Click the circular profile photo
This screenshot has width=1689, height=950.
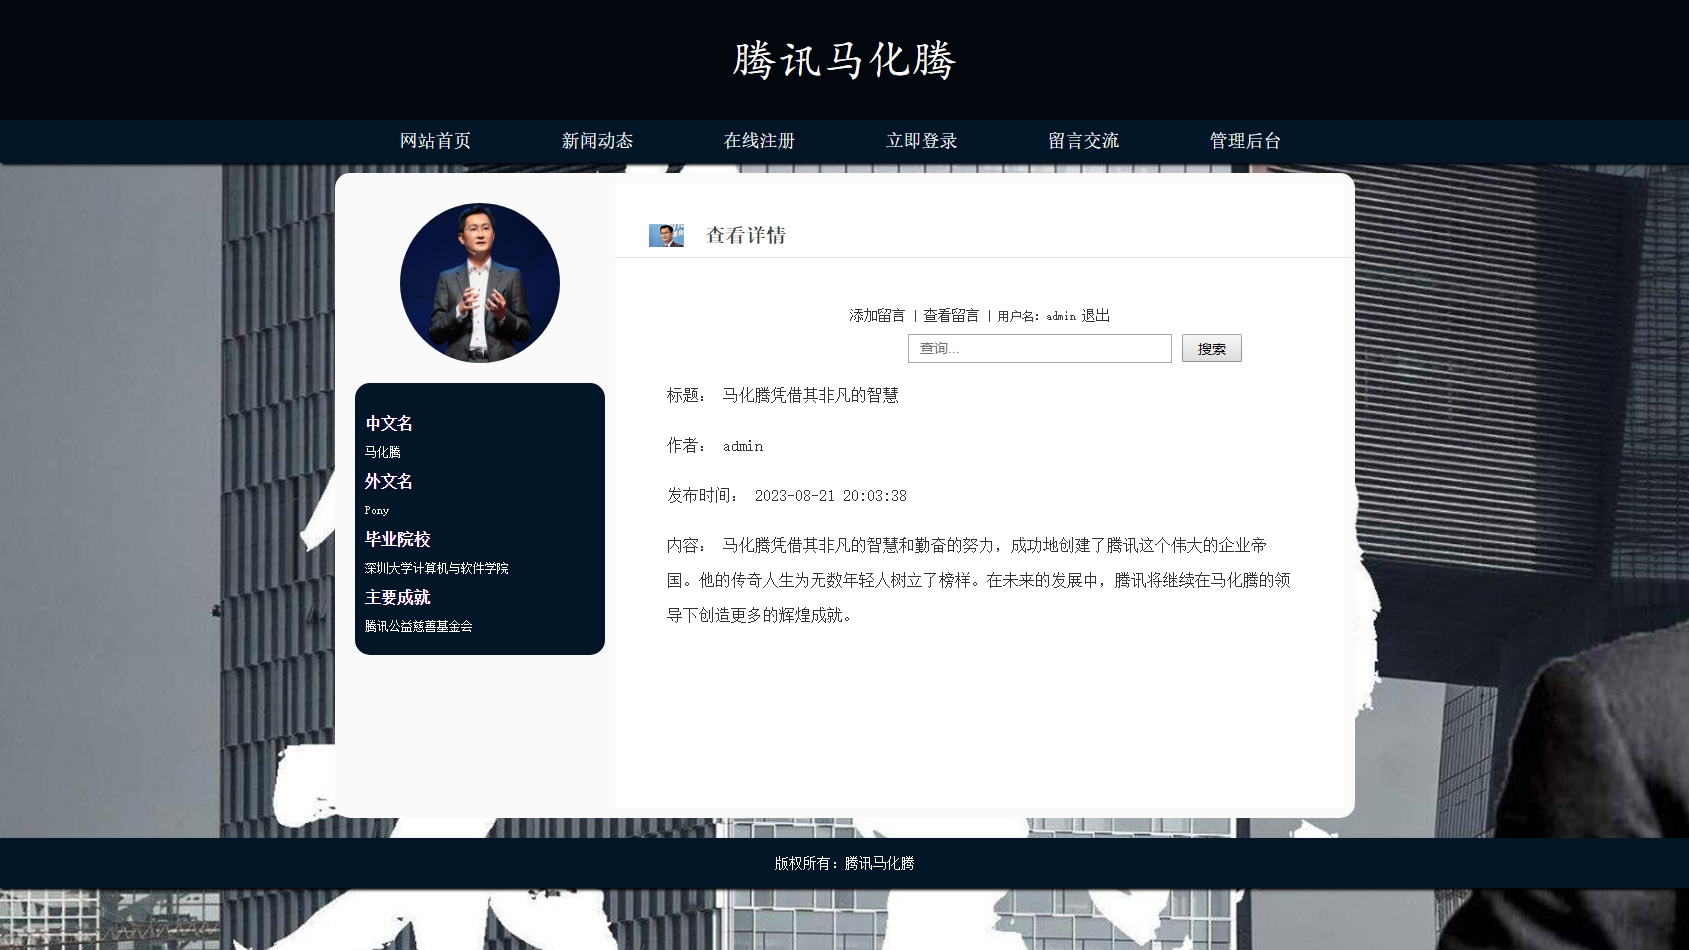pyautogui.click(x=480, y=283)
